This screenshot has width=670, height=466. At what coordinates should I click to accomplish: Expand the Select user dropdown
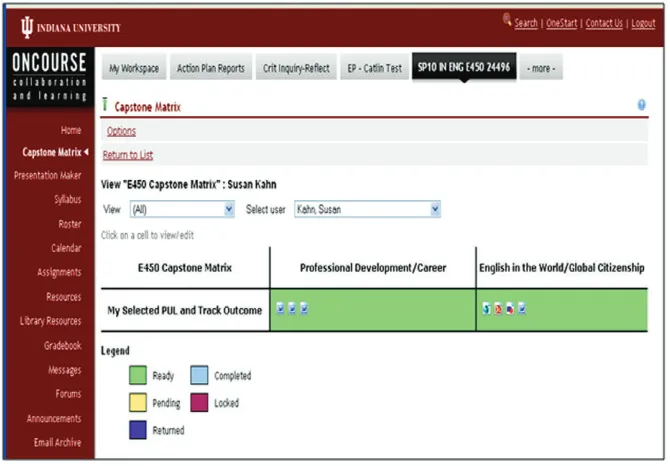[367, 210]
